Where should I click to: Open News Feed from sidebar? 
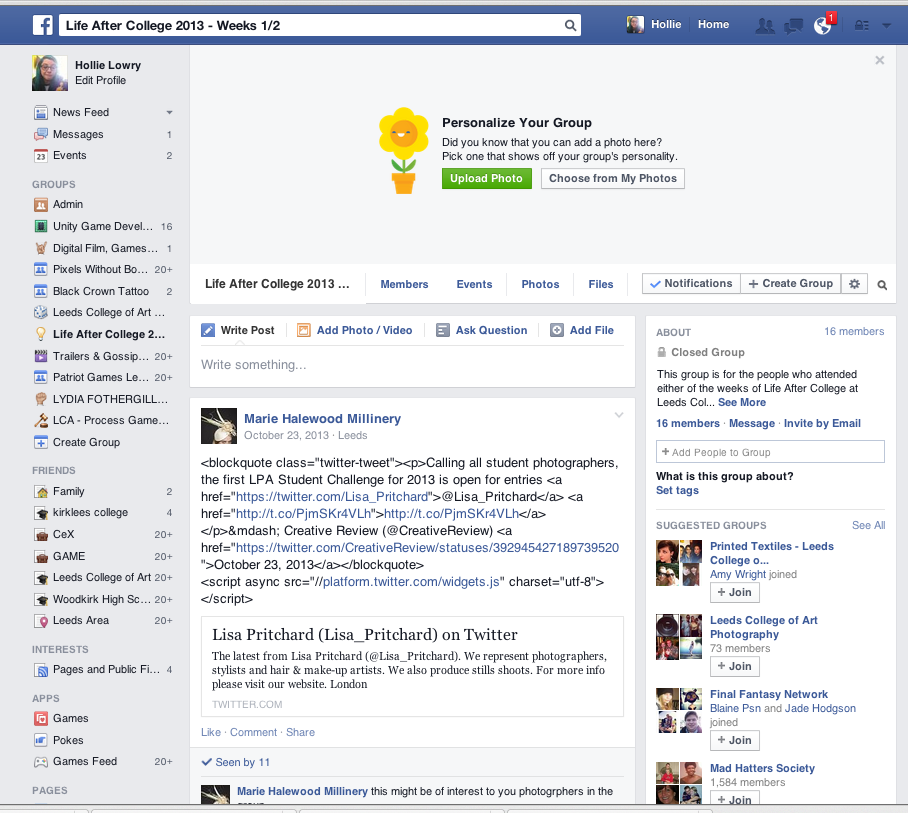tap(81, 112)
